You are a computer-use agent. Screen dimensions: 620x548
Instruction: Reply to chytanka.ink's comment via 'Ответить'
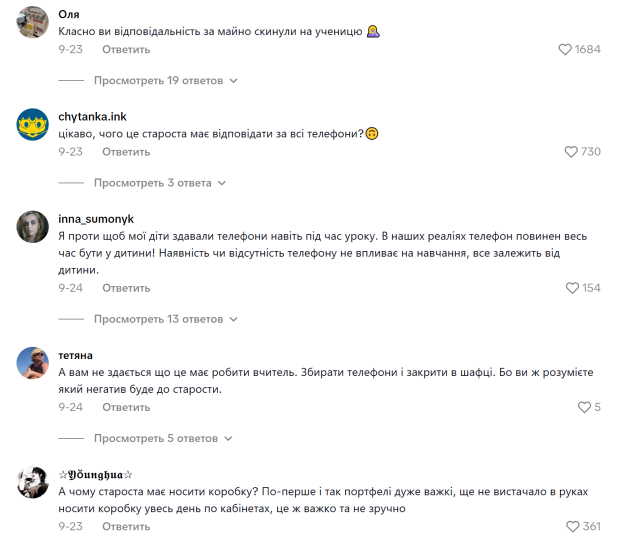tap(126, 152)
